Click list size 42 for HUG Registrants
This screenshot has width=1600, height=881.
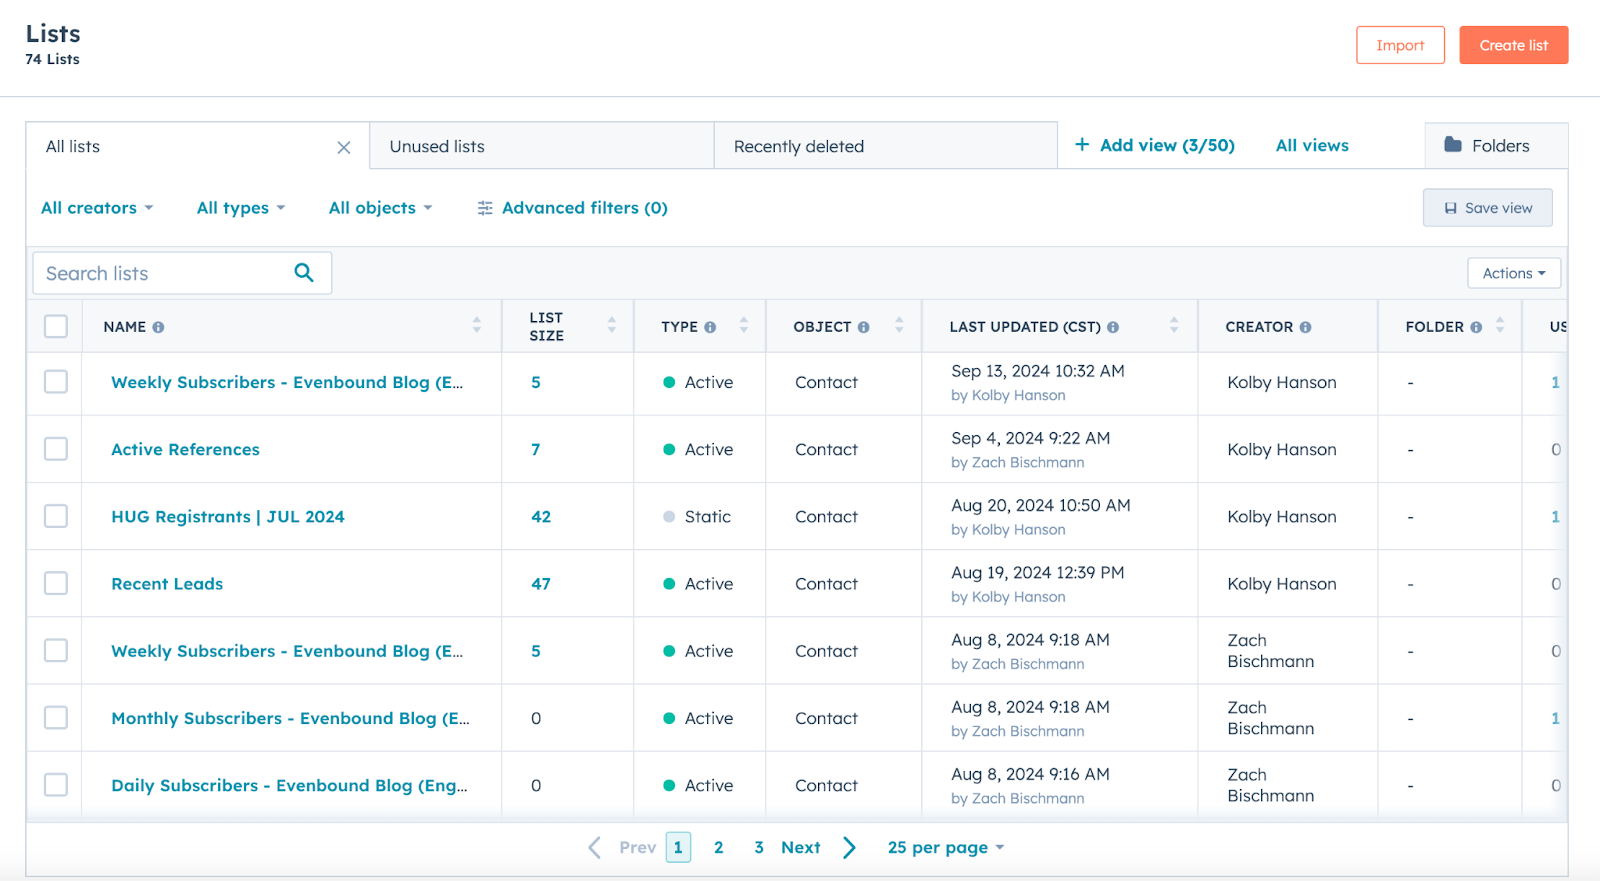tap(541, 517)
